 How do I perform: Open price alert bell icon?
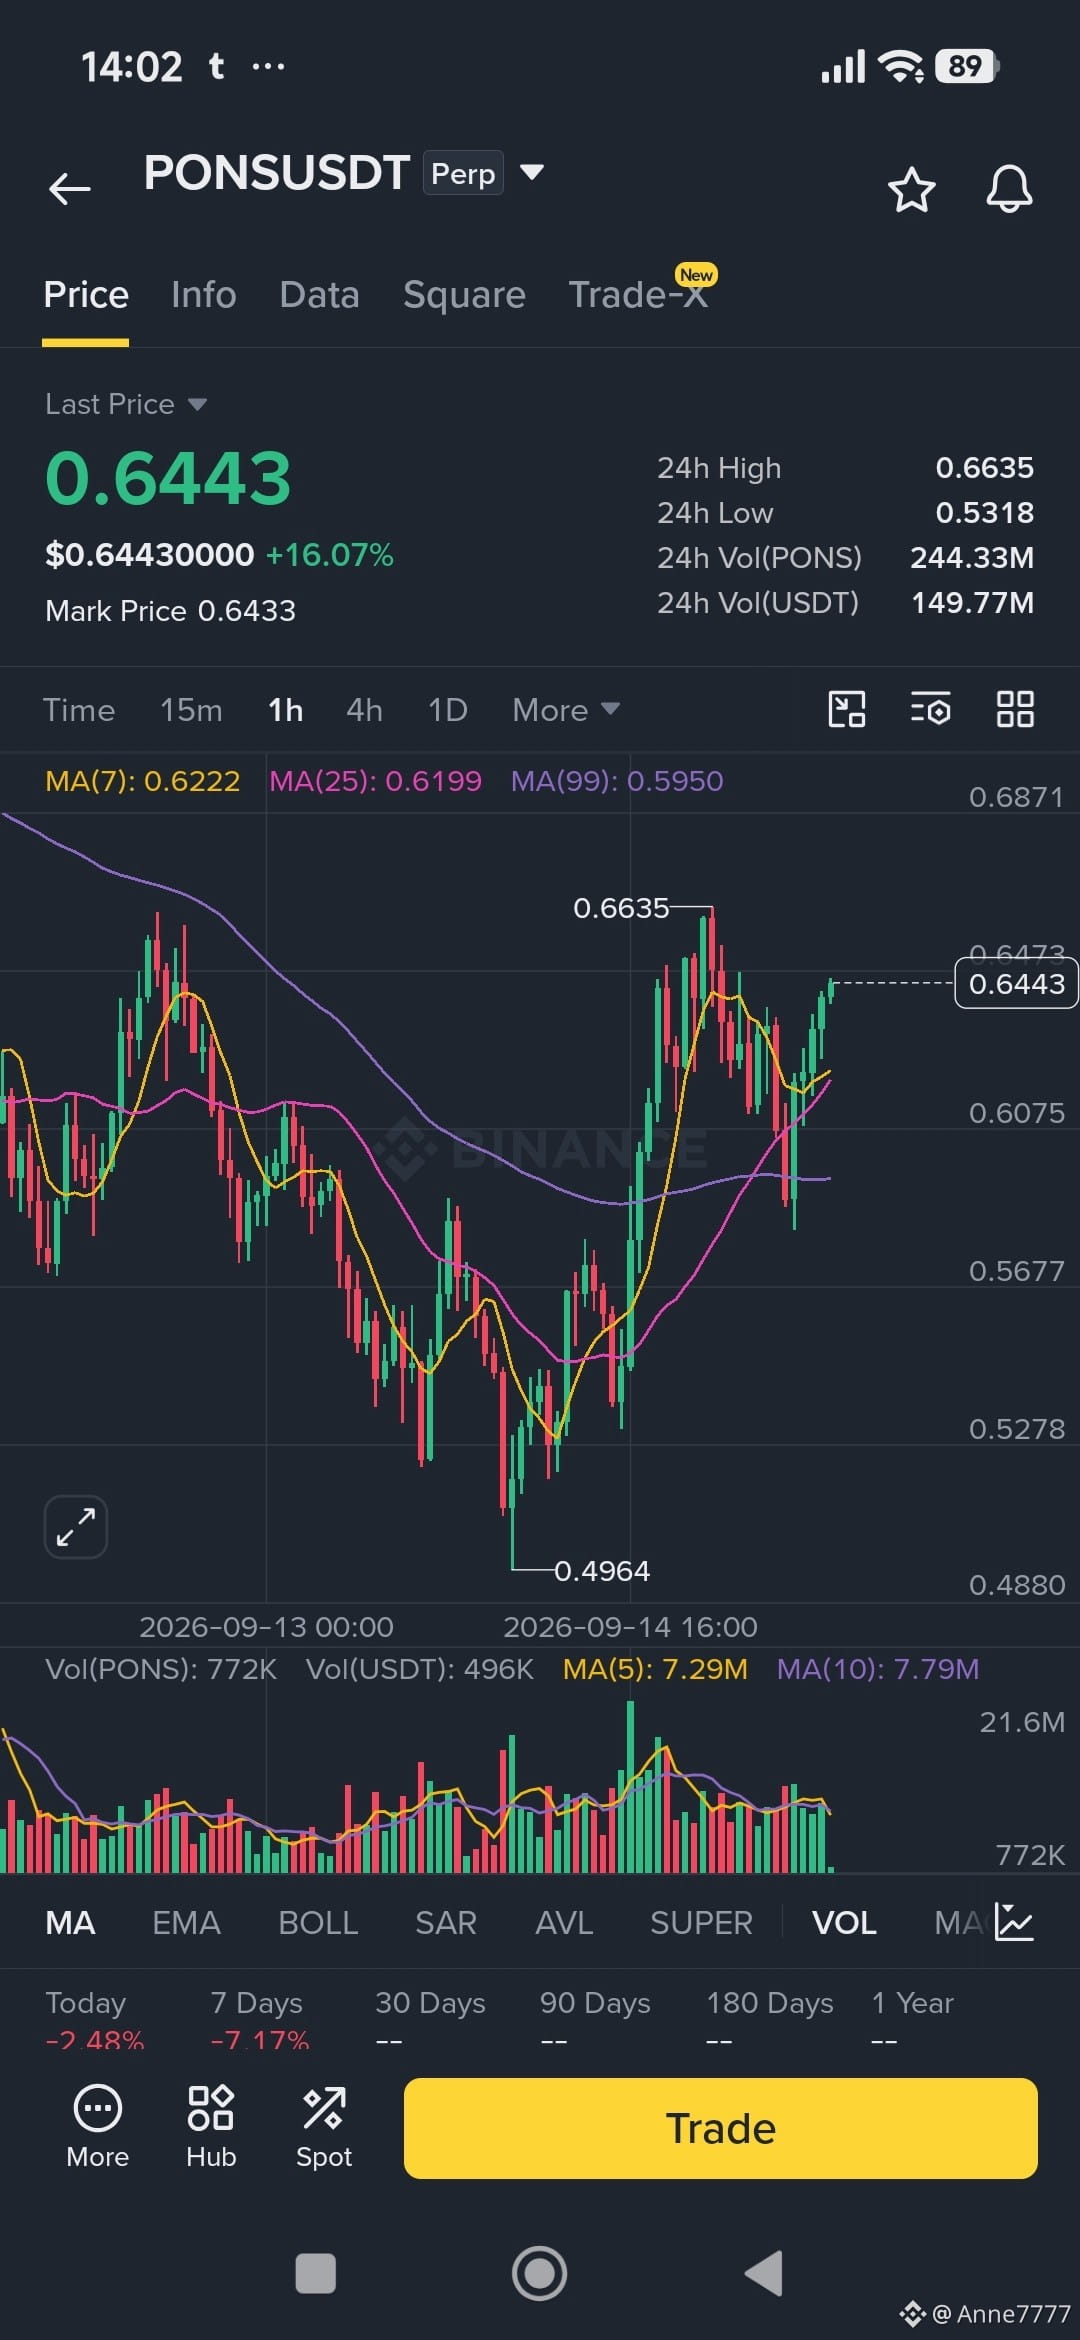(1009, 189)
